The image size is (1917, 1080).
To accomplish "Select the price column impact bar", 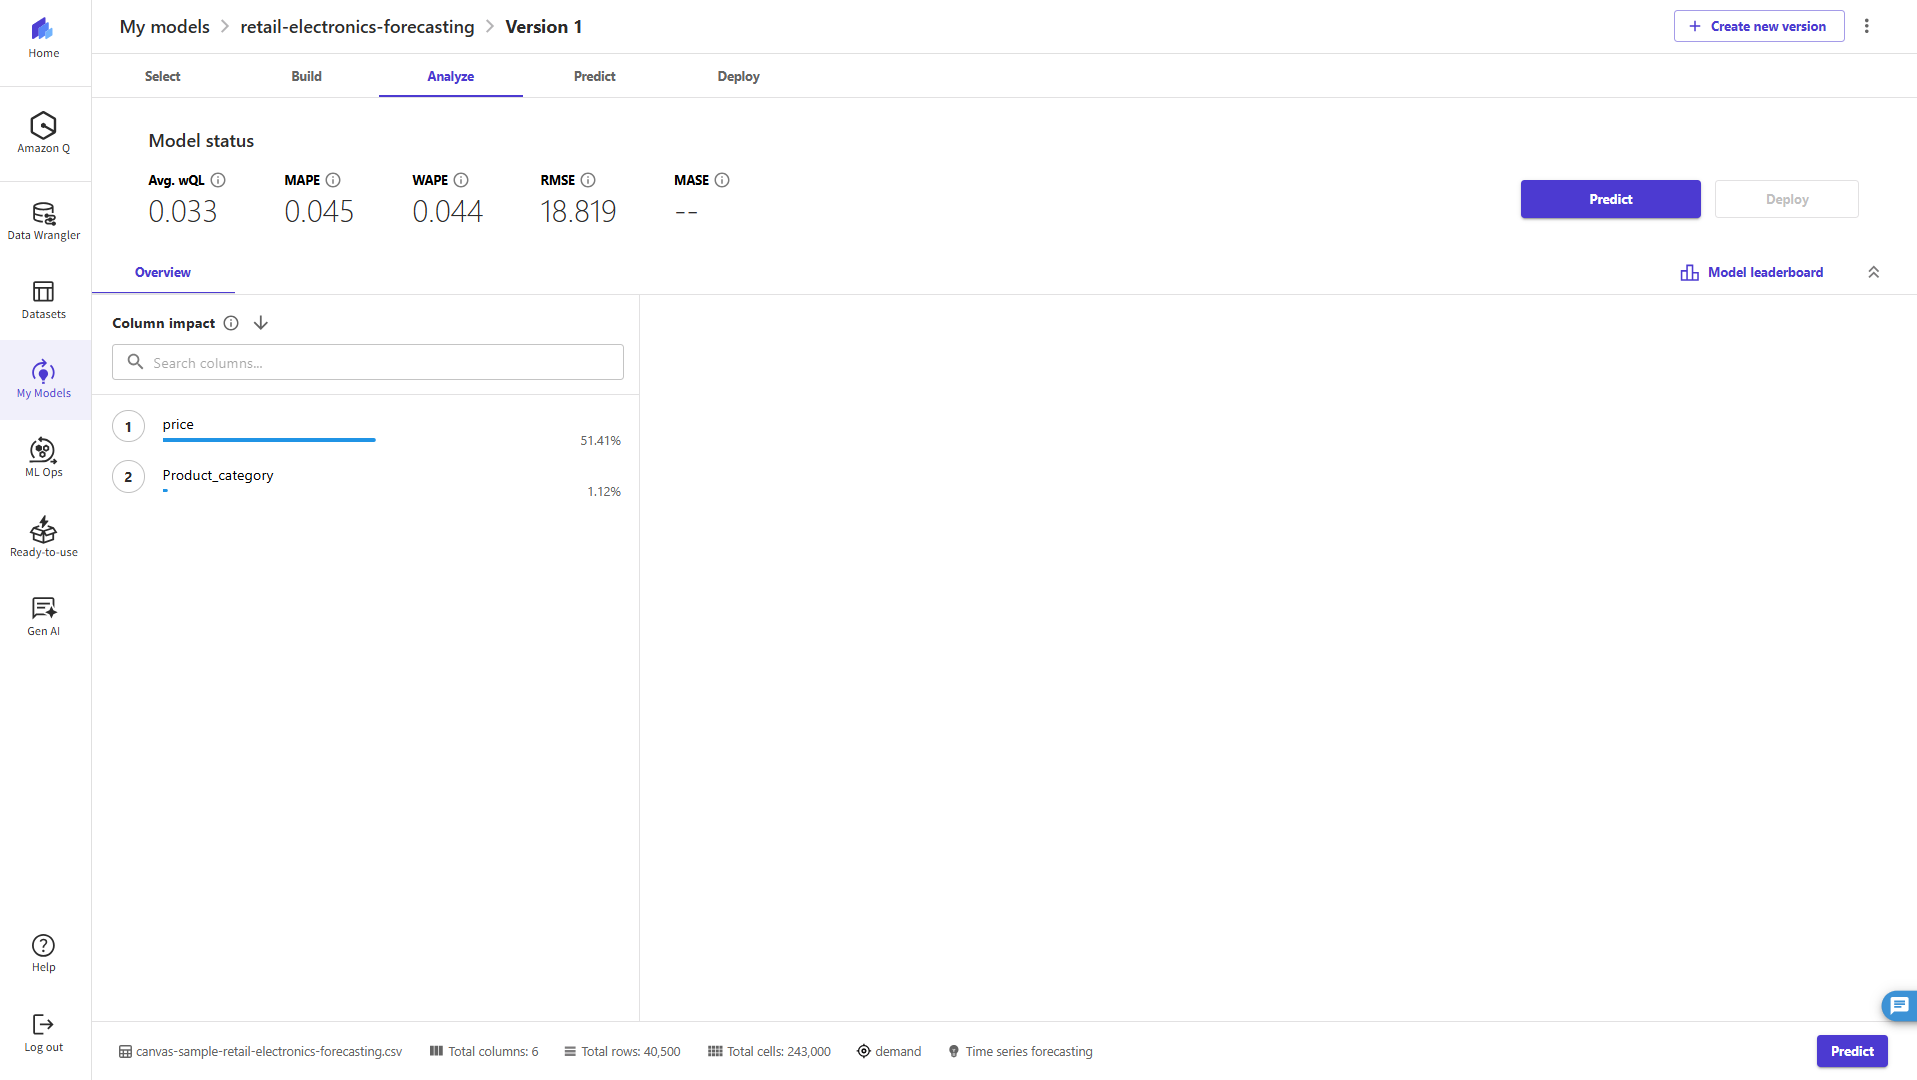I will [269, 440].
